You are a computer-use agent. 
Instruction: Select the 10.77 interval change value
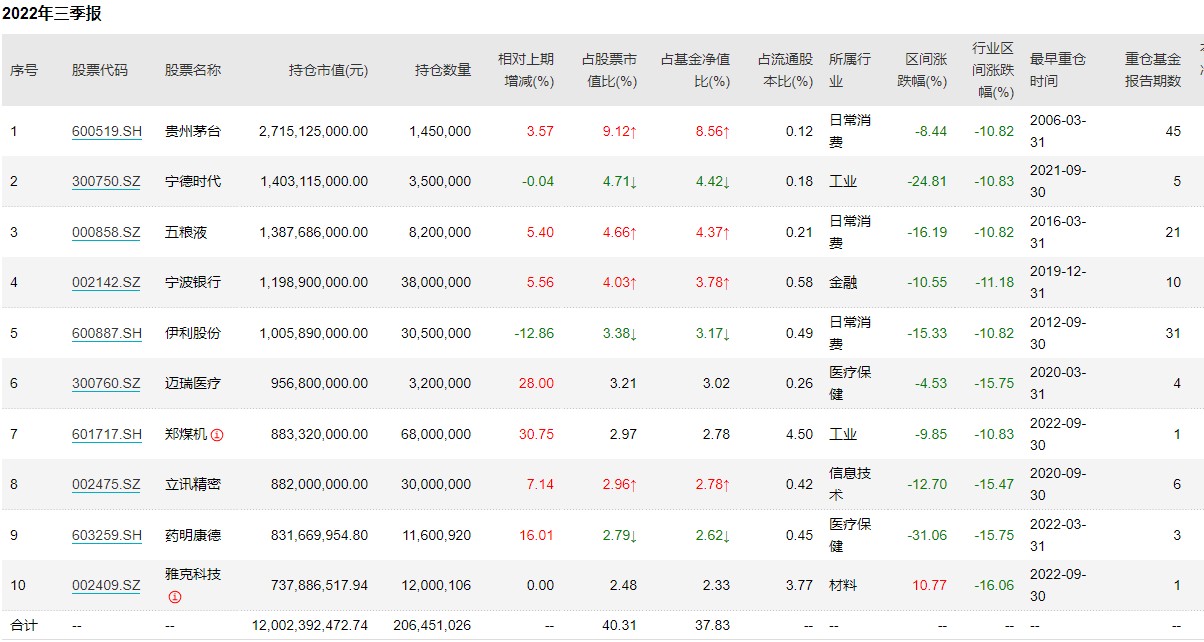point(930,586)
